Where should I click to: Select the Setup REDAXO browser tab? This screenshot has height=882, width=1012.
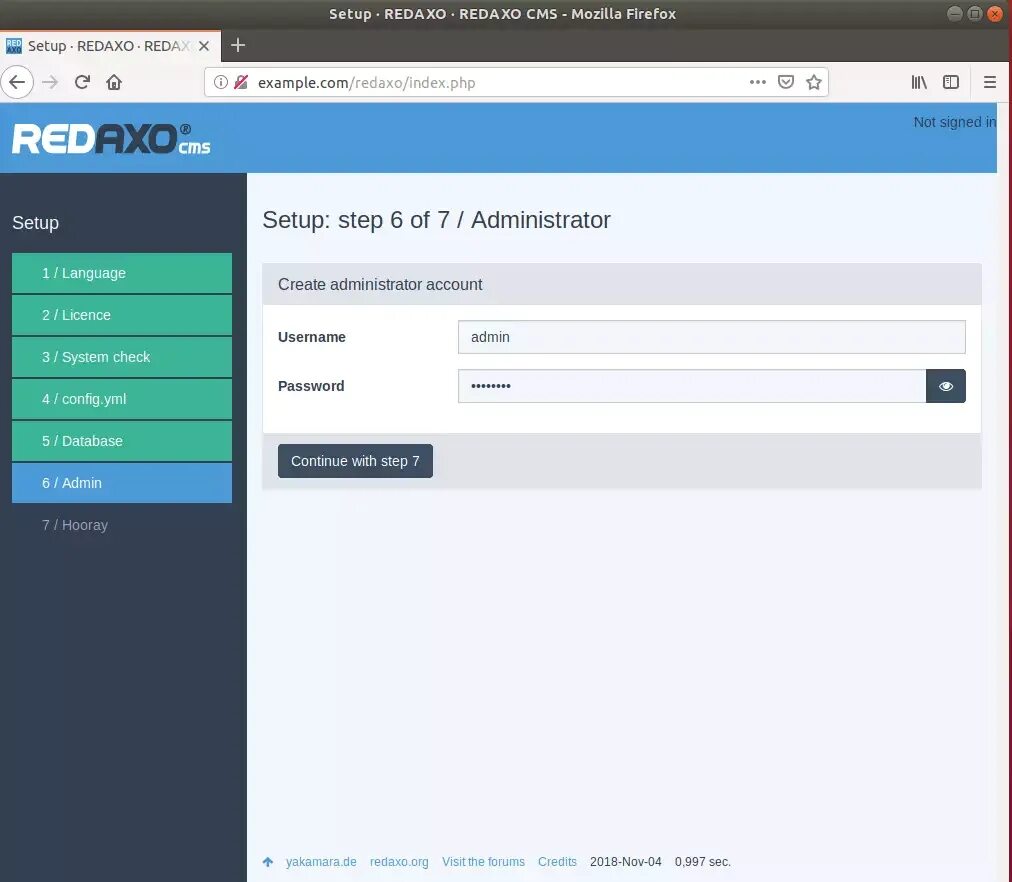[x=110, y=46]
